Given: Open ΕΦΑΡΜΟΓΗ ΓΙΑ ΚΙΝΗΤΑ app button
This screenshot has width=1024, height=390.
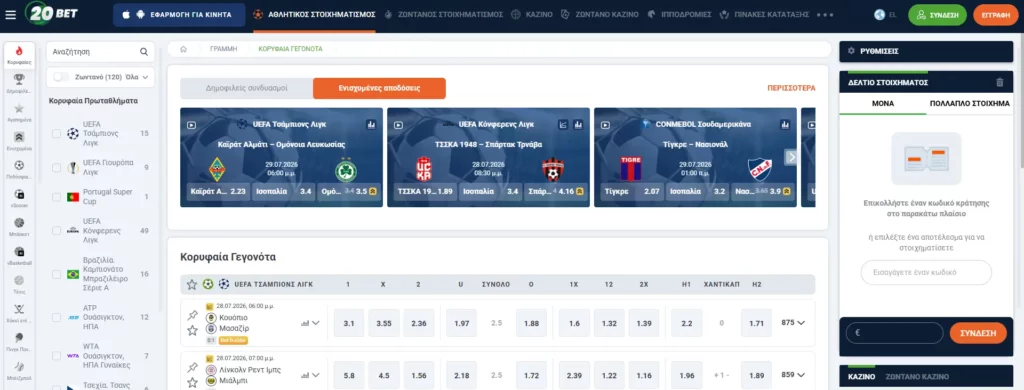Looking at the screenshot, I should pyautogui.click(x=179, y=14).
